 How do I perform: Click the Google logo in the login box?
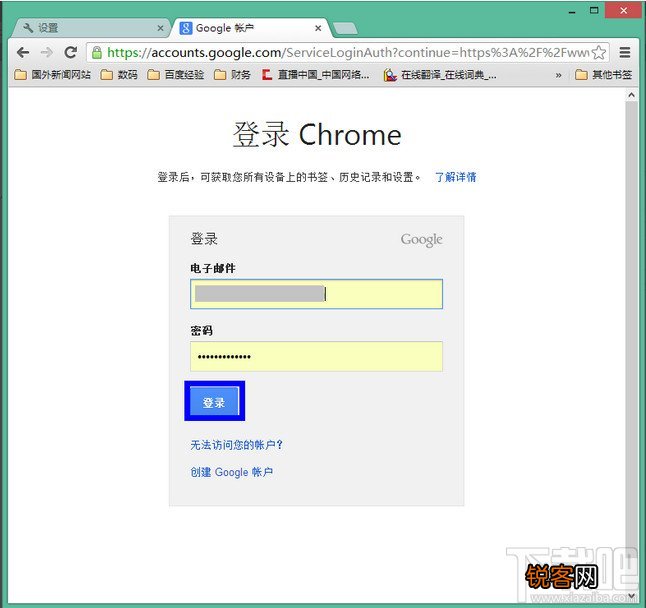click(x=421, y=240)
